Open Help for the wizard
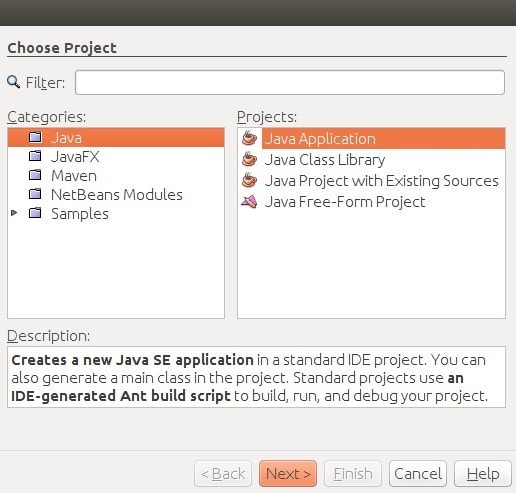516x493 pixels. click(x=483, y=474)
